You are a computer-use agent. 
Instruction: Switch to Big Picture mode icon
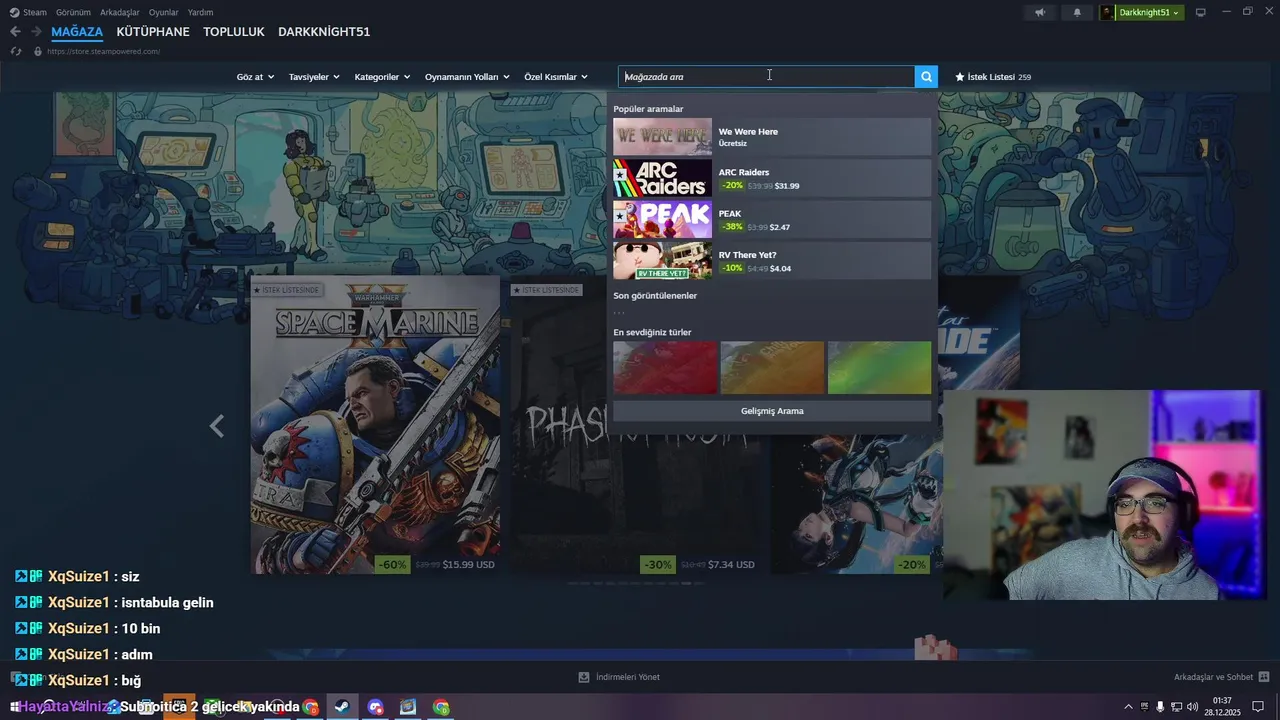pos(1201,12)
